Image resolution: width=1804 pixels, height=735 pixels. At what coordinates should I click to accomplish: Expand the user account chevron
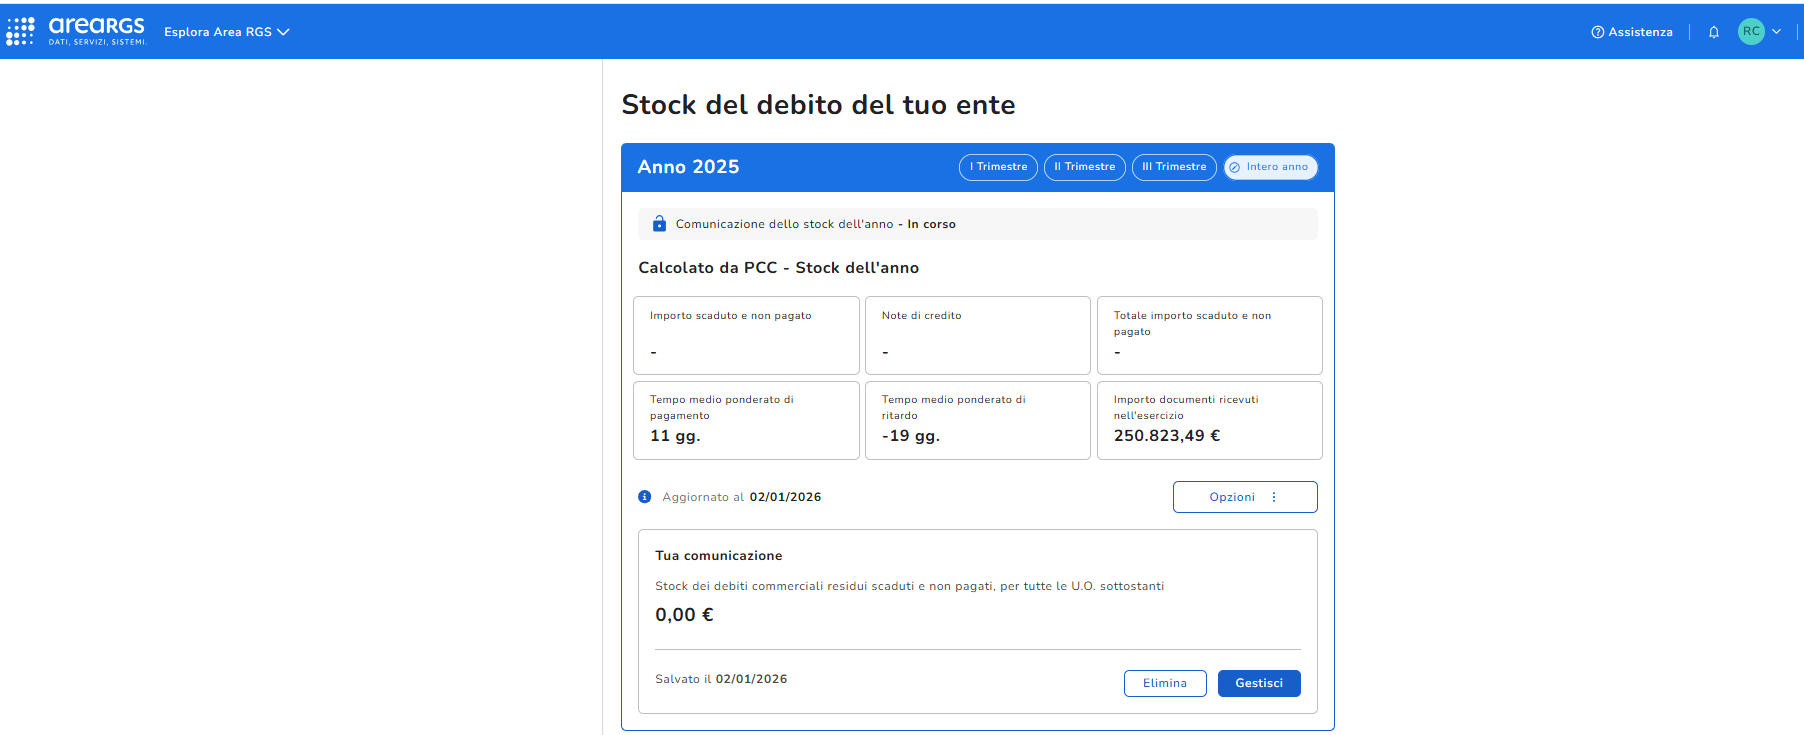click(x=1777, y=31)
